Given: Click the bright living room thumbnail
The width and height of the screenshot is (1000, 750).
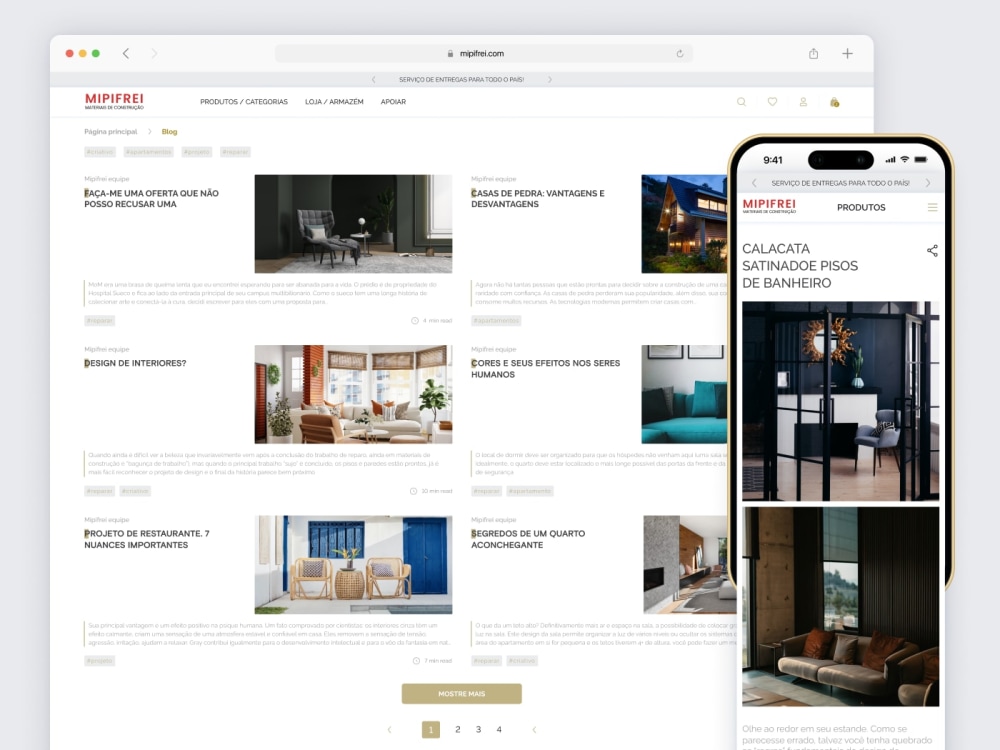Looking at the screenshot, I should coord(353,394).
